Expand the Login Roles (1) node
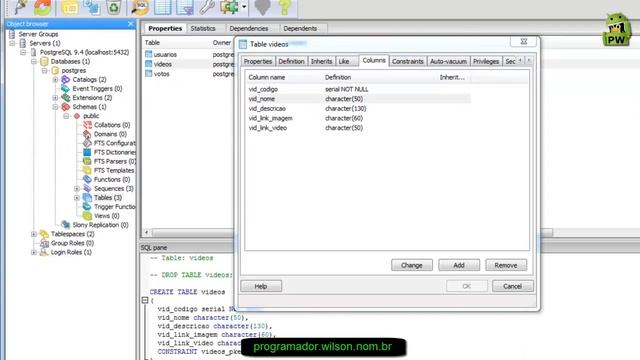 [34, 252]
